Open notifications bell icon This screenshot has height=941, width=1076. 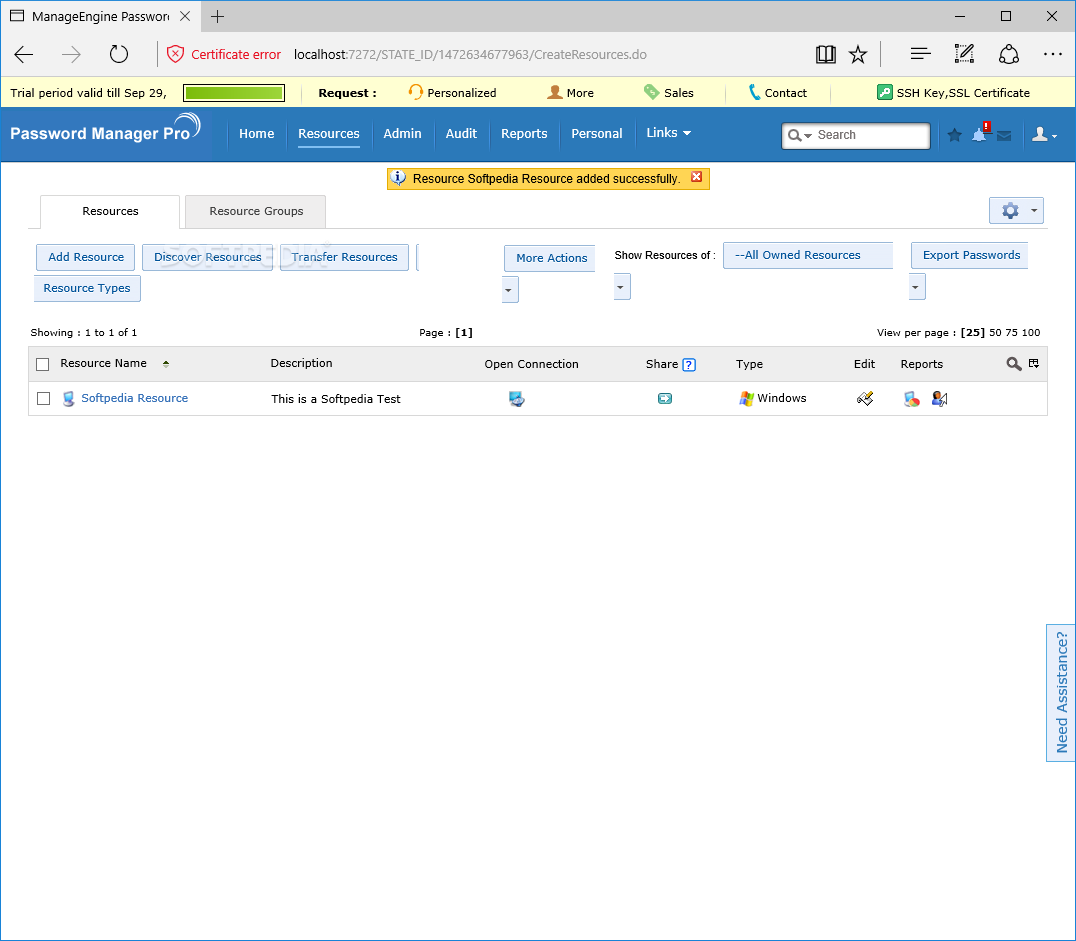(980, 134)
